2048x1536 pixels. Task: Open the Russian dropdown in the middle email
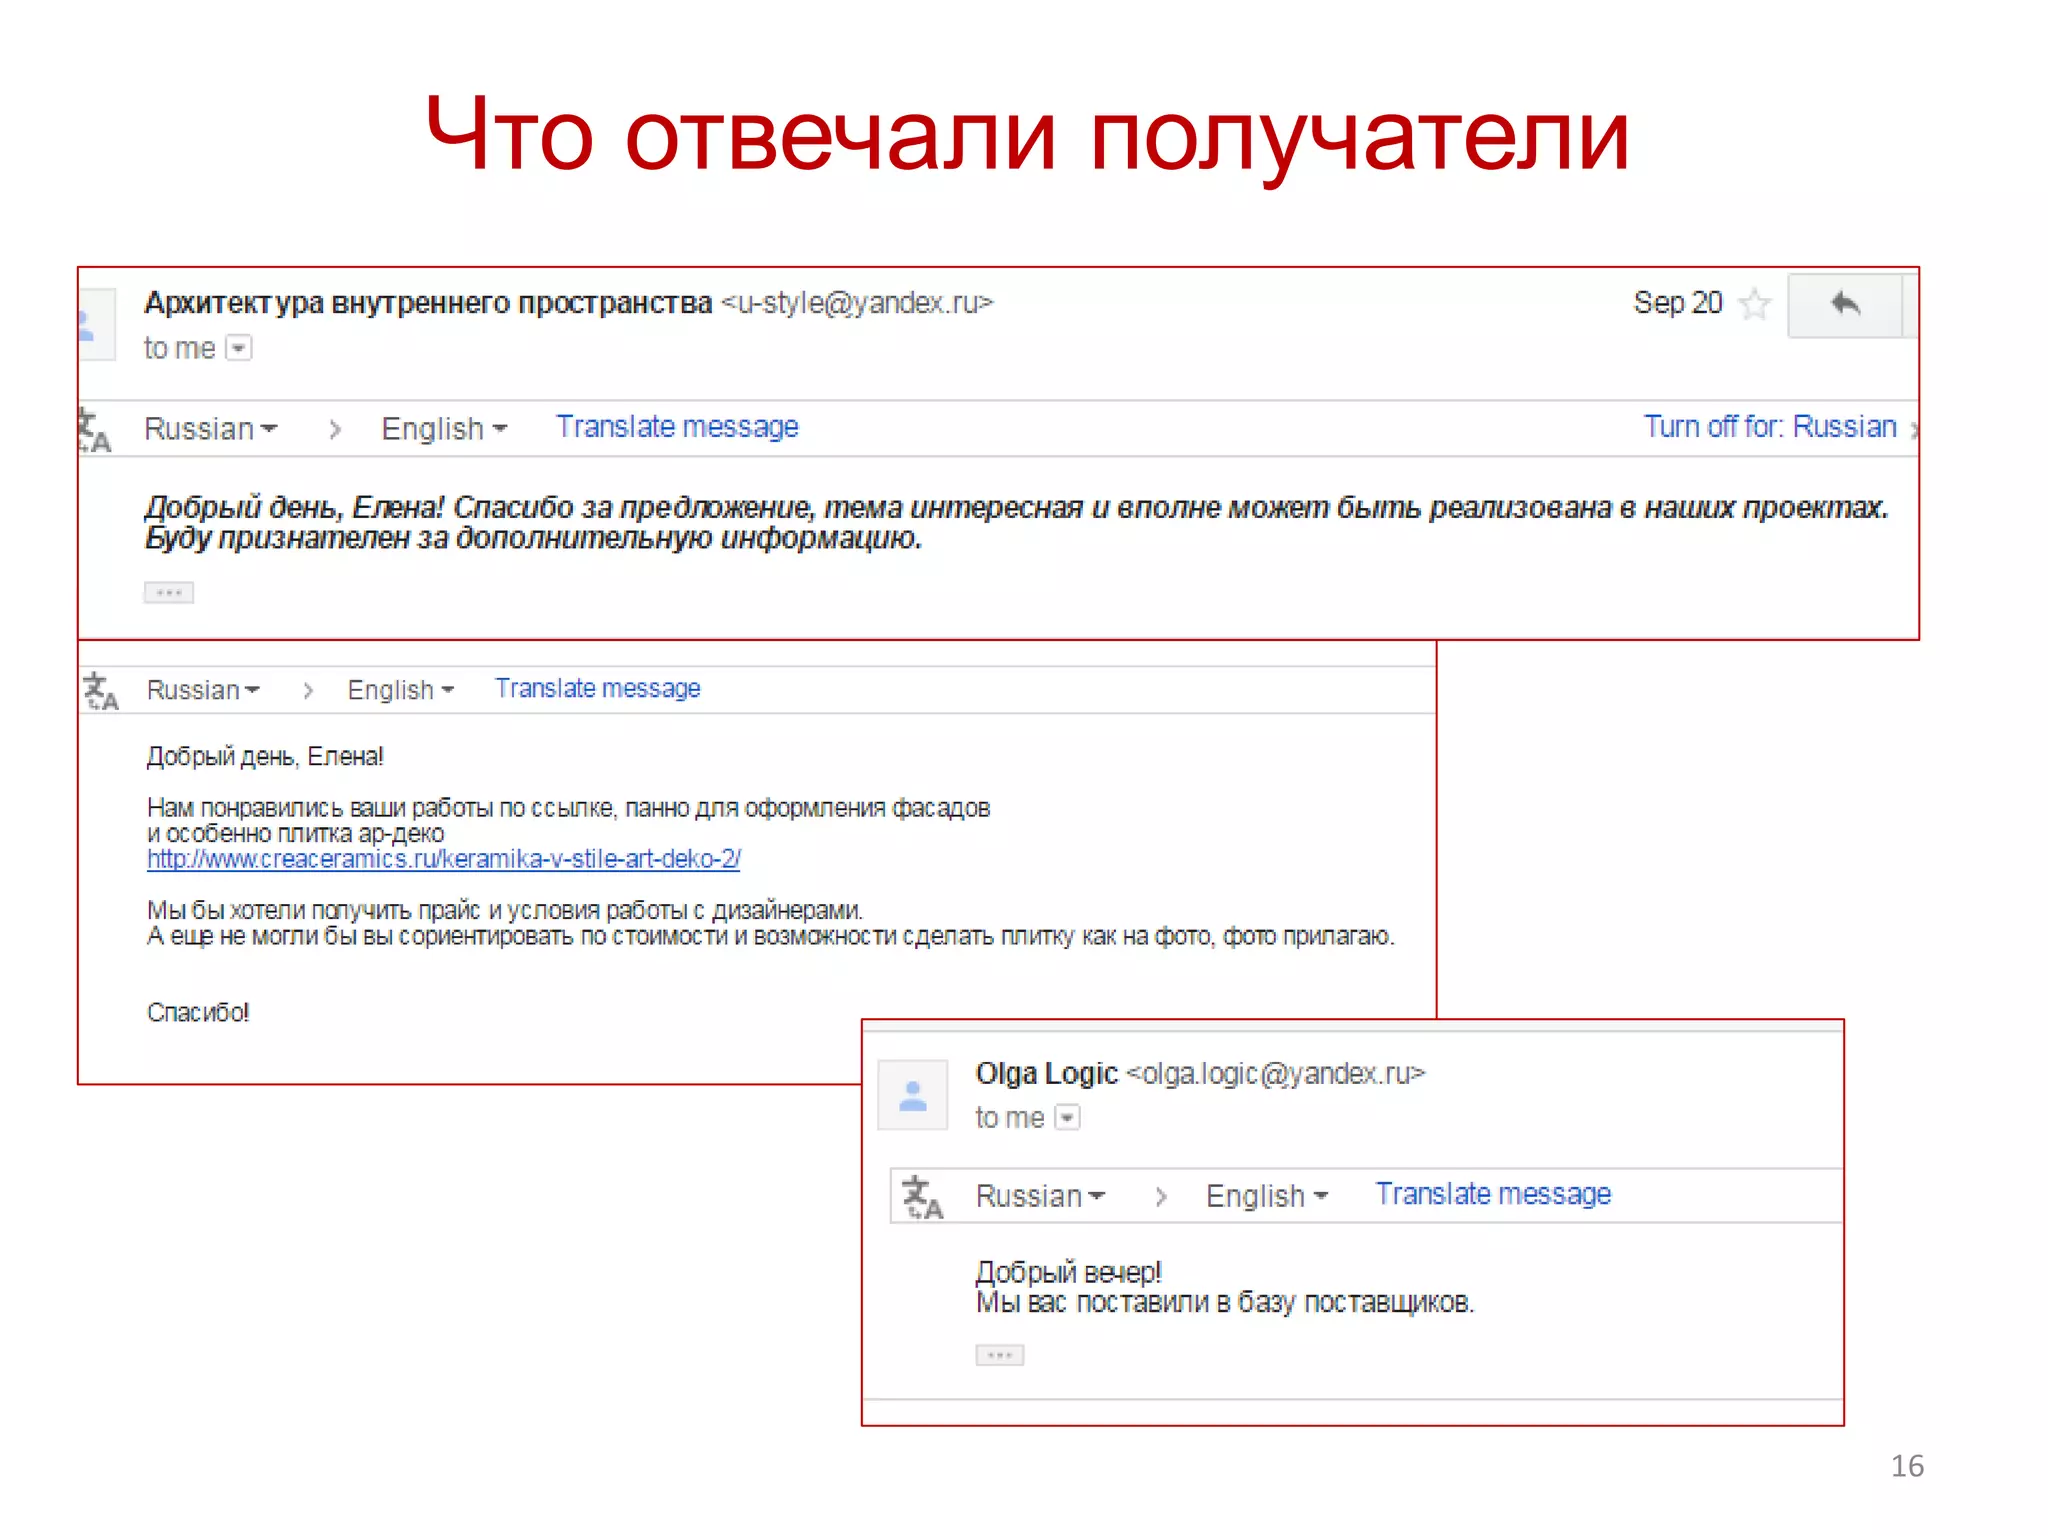pos(203,690)
